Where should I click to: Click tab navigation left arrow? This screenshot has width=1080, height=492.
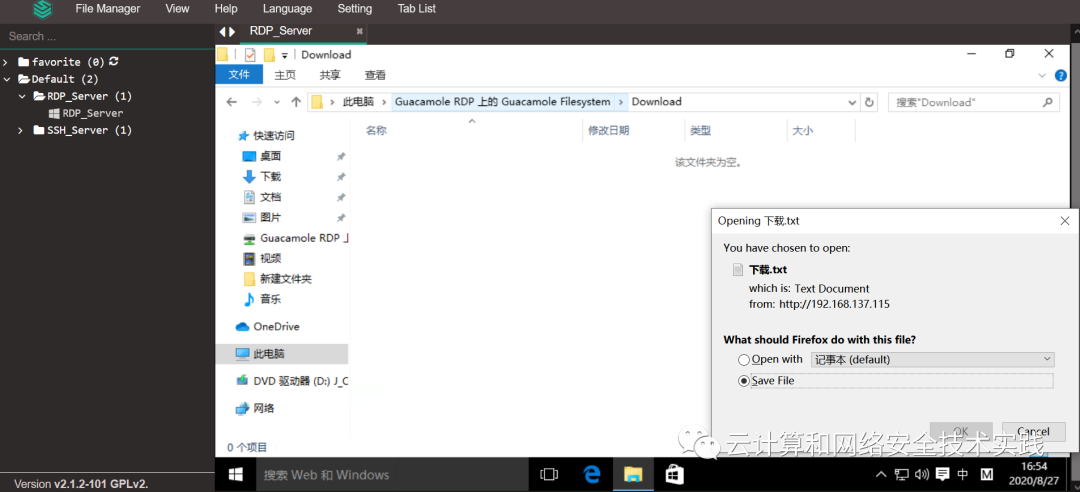222,31
